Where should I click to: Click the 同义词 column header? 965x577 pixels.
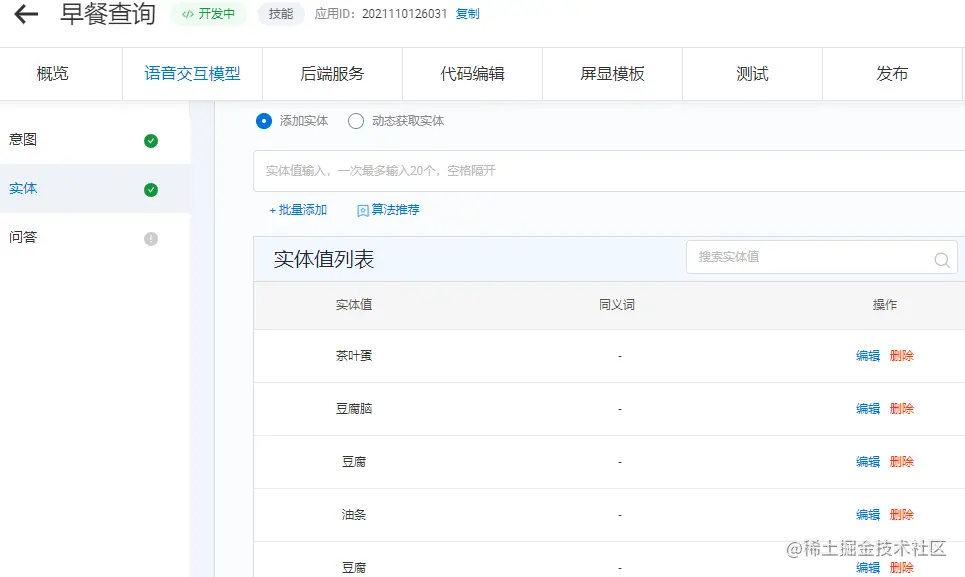pyautogui.click(x=617, y=304)
